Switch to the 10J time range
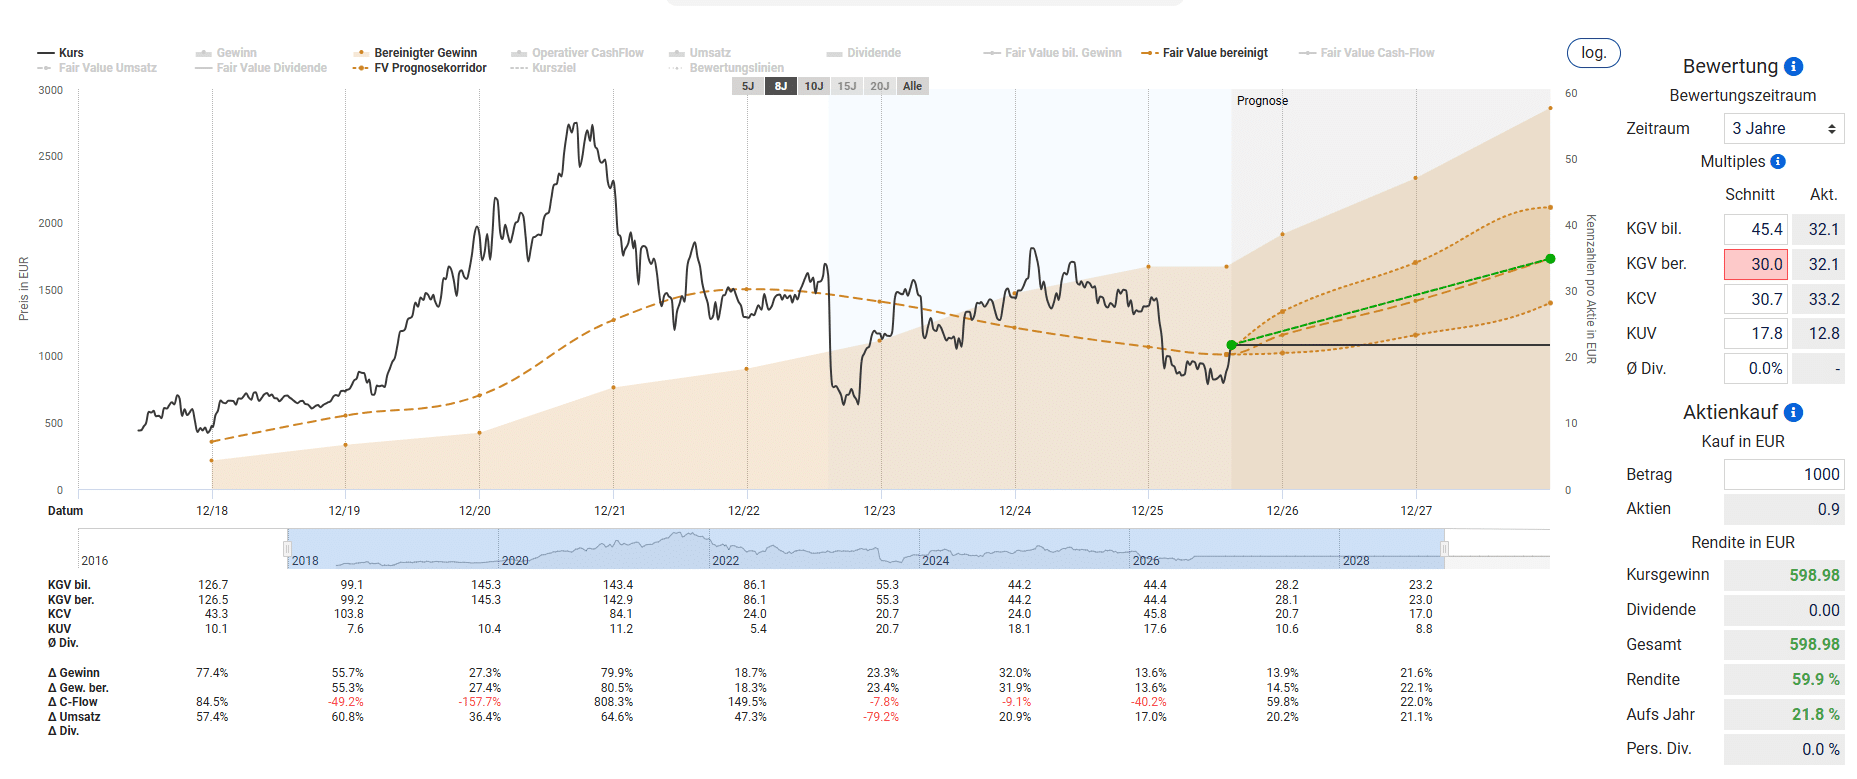Image resolution: width=1857 pixels, height=779 pixels. click(x=814, y=86)
